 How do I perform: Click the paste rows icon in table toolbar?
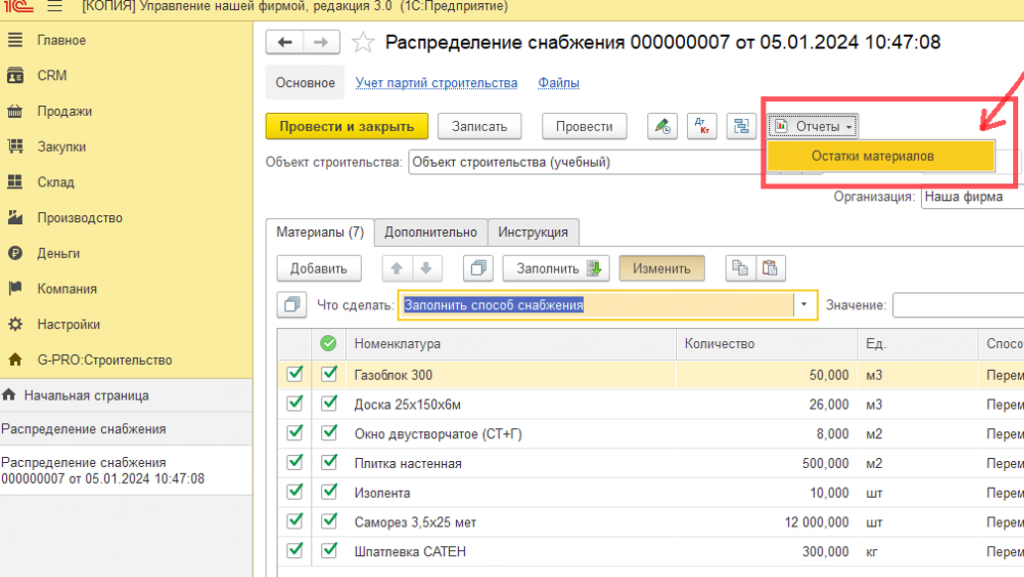point(771,268)
